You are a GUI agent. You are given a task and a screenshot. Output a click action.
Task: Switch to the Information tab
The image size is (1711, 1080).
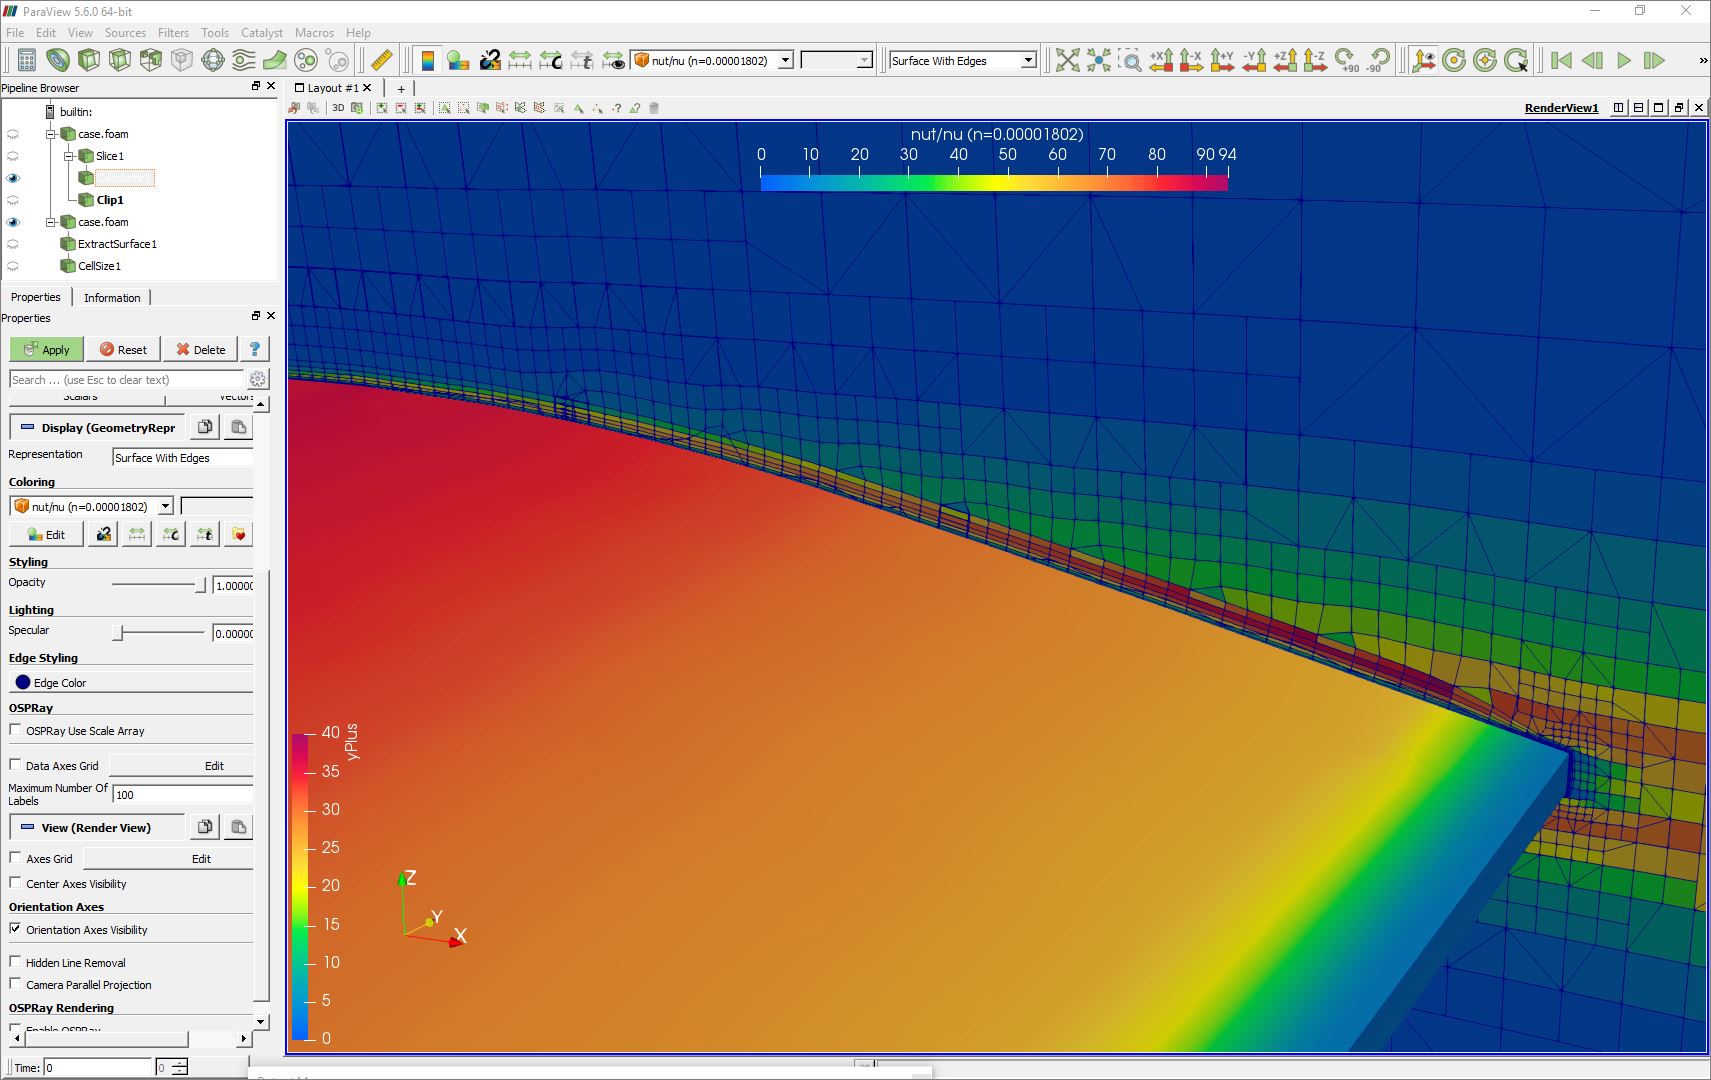112,298
